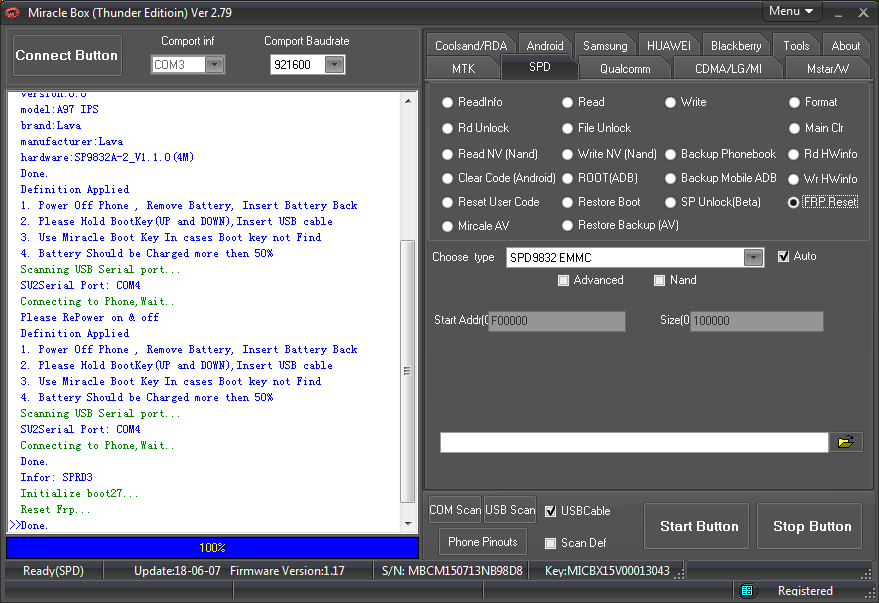Image resolution: width=879 pixels, height=603 pixels.
Task: Switch to the Qualcomm tab
Action: click(x=625, y=68)
